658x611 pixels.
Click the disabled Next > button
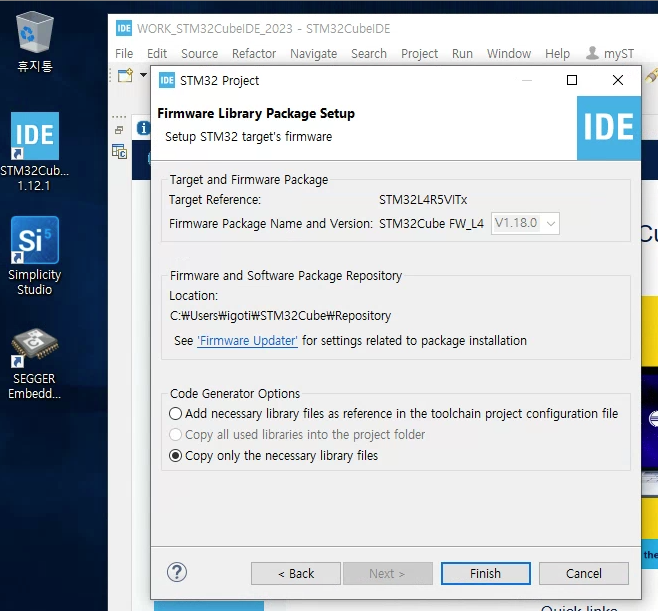pyautogui.click(x=388, y=573)
